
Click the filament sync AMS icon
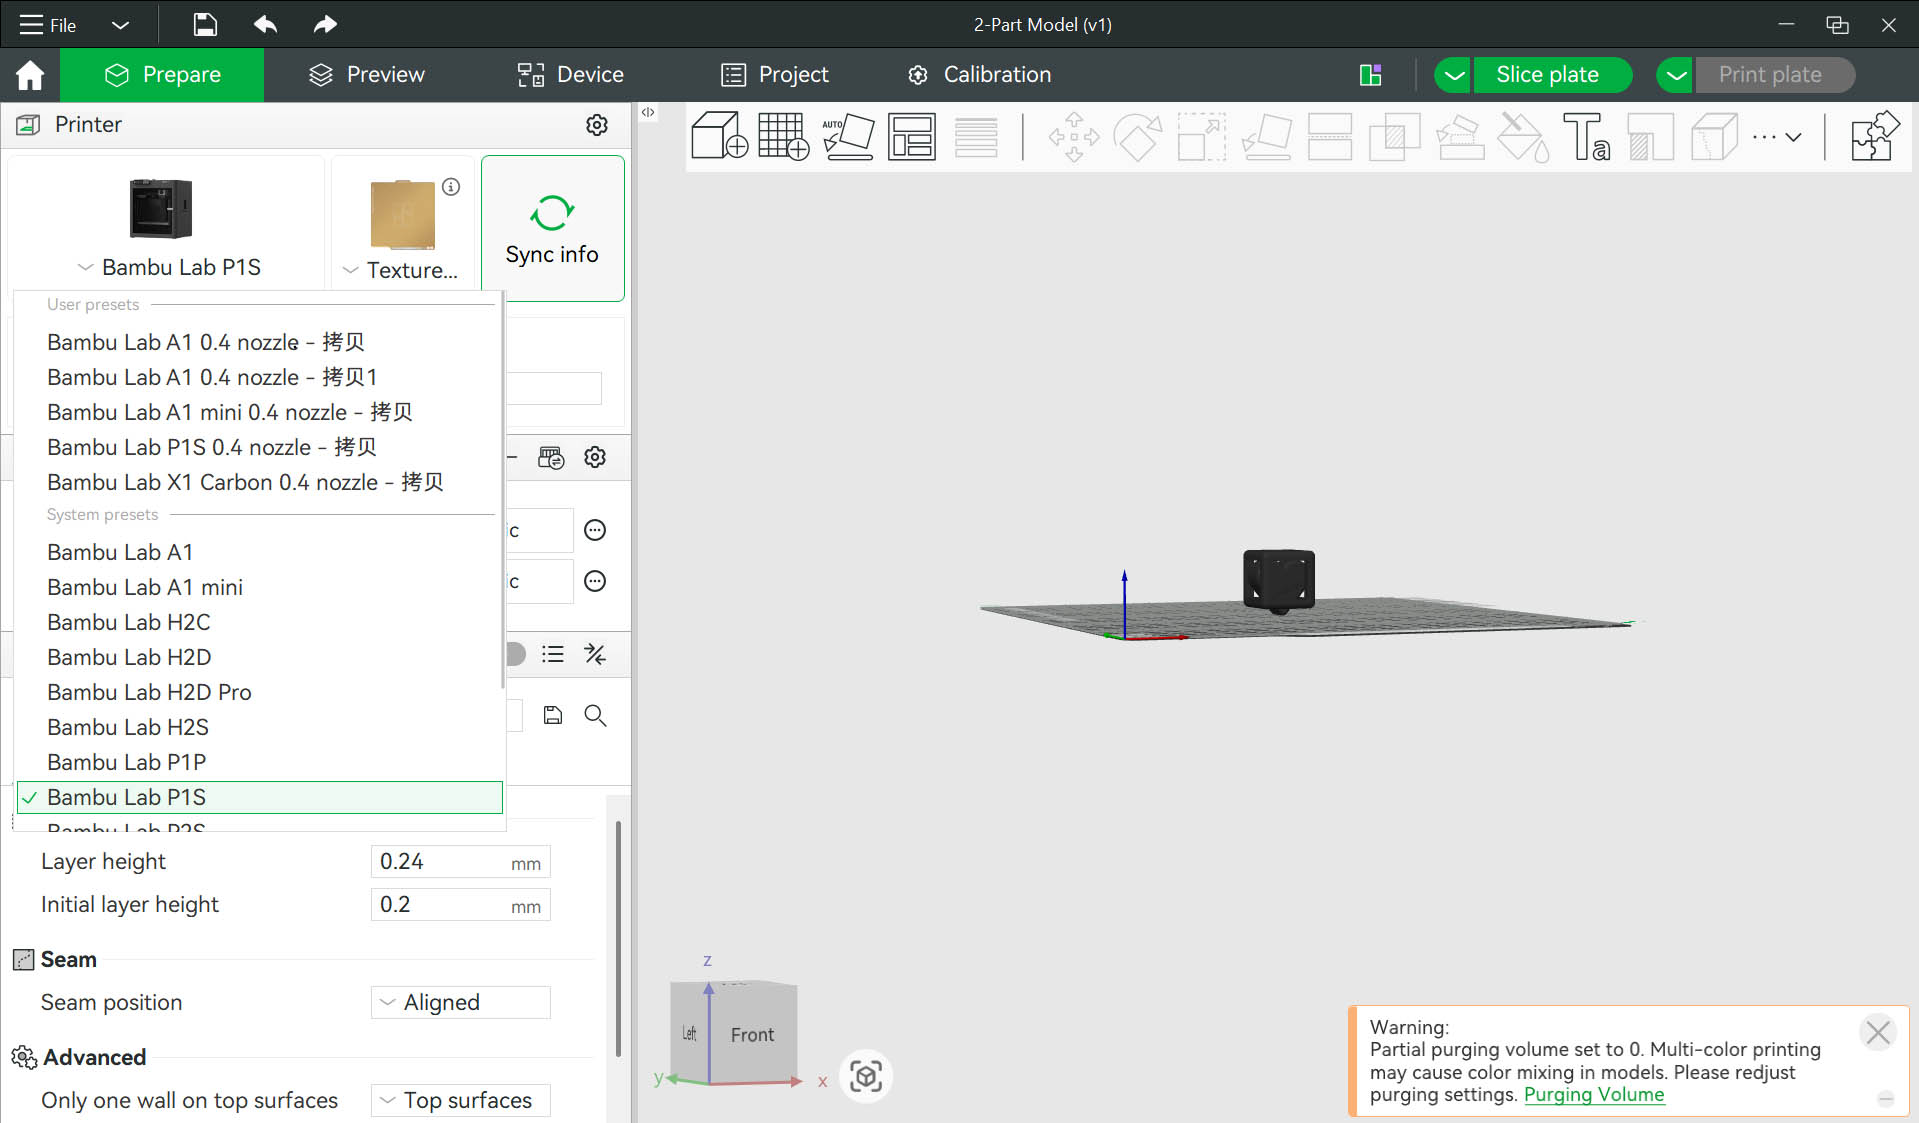pyautogui.click(x=551, y=458)
